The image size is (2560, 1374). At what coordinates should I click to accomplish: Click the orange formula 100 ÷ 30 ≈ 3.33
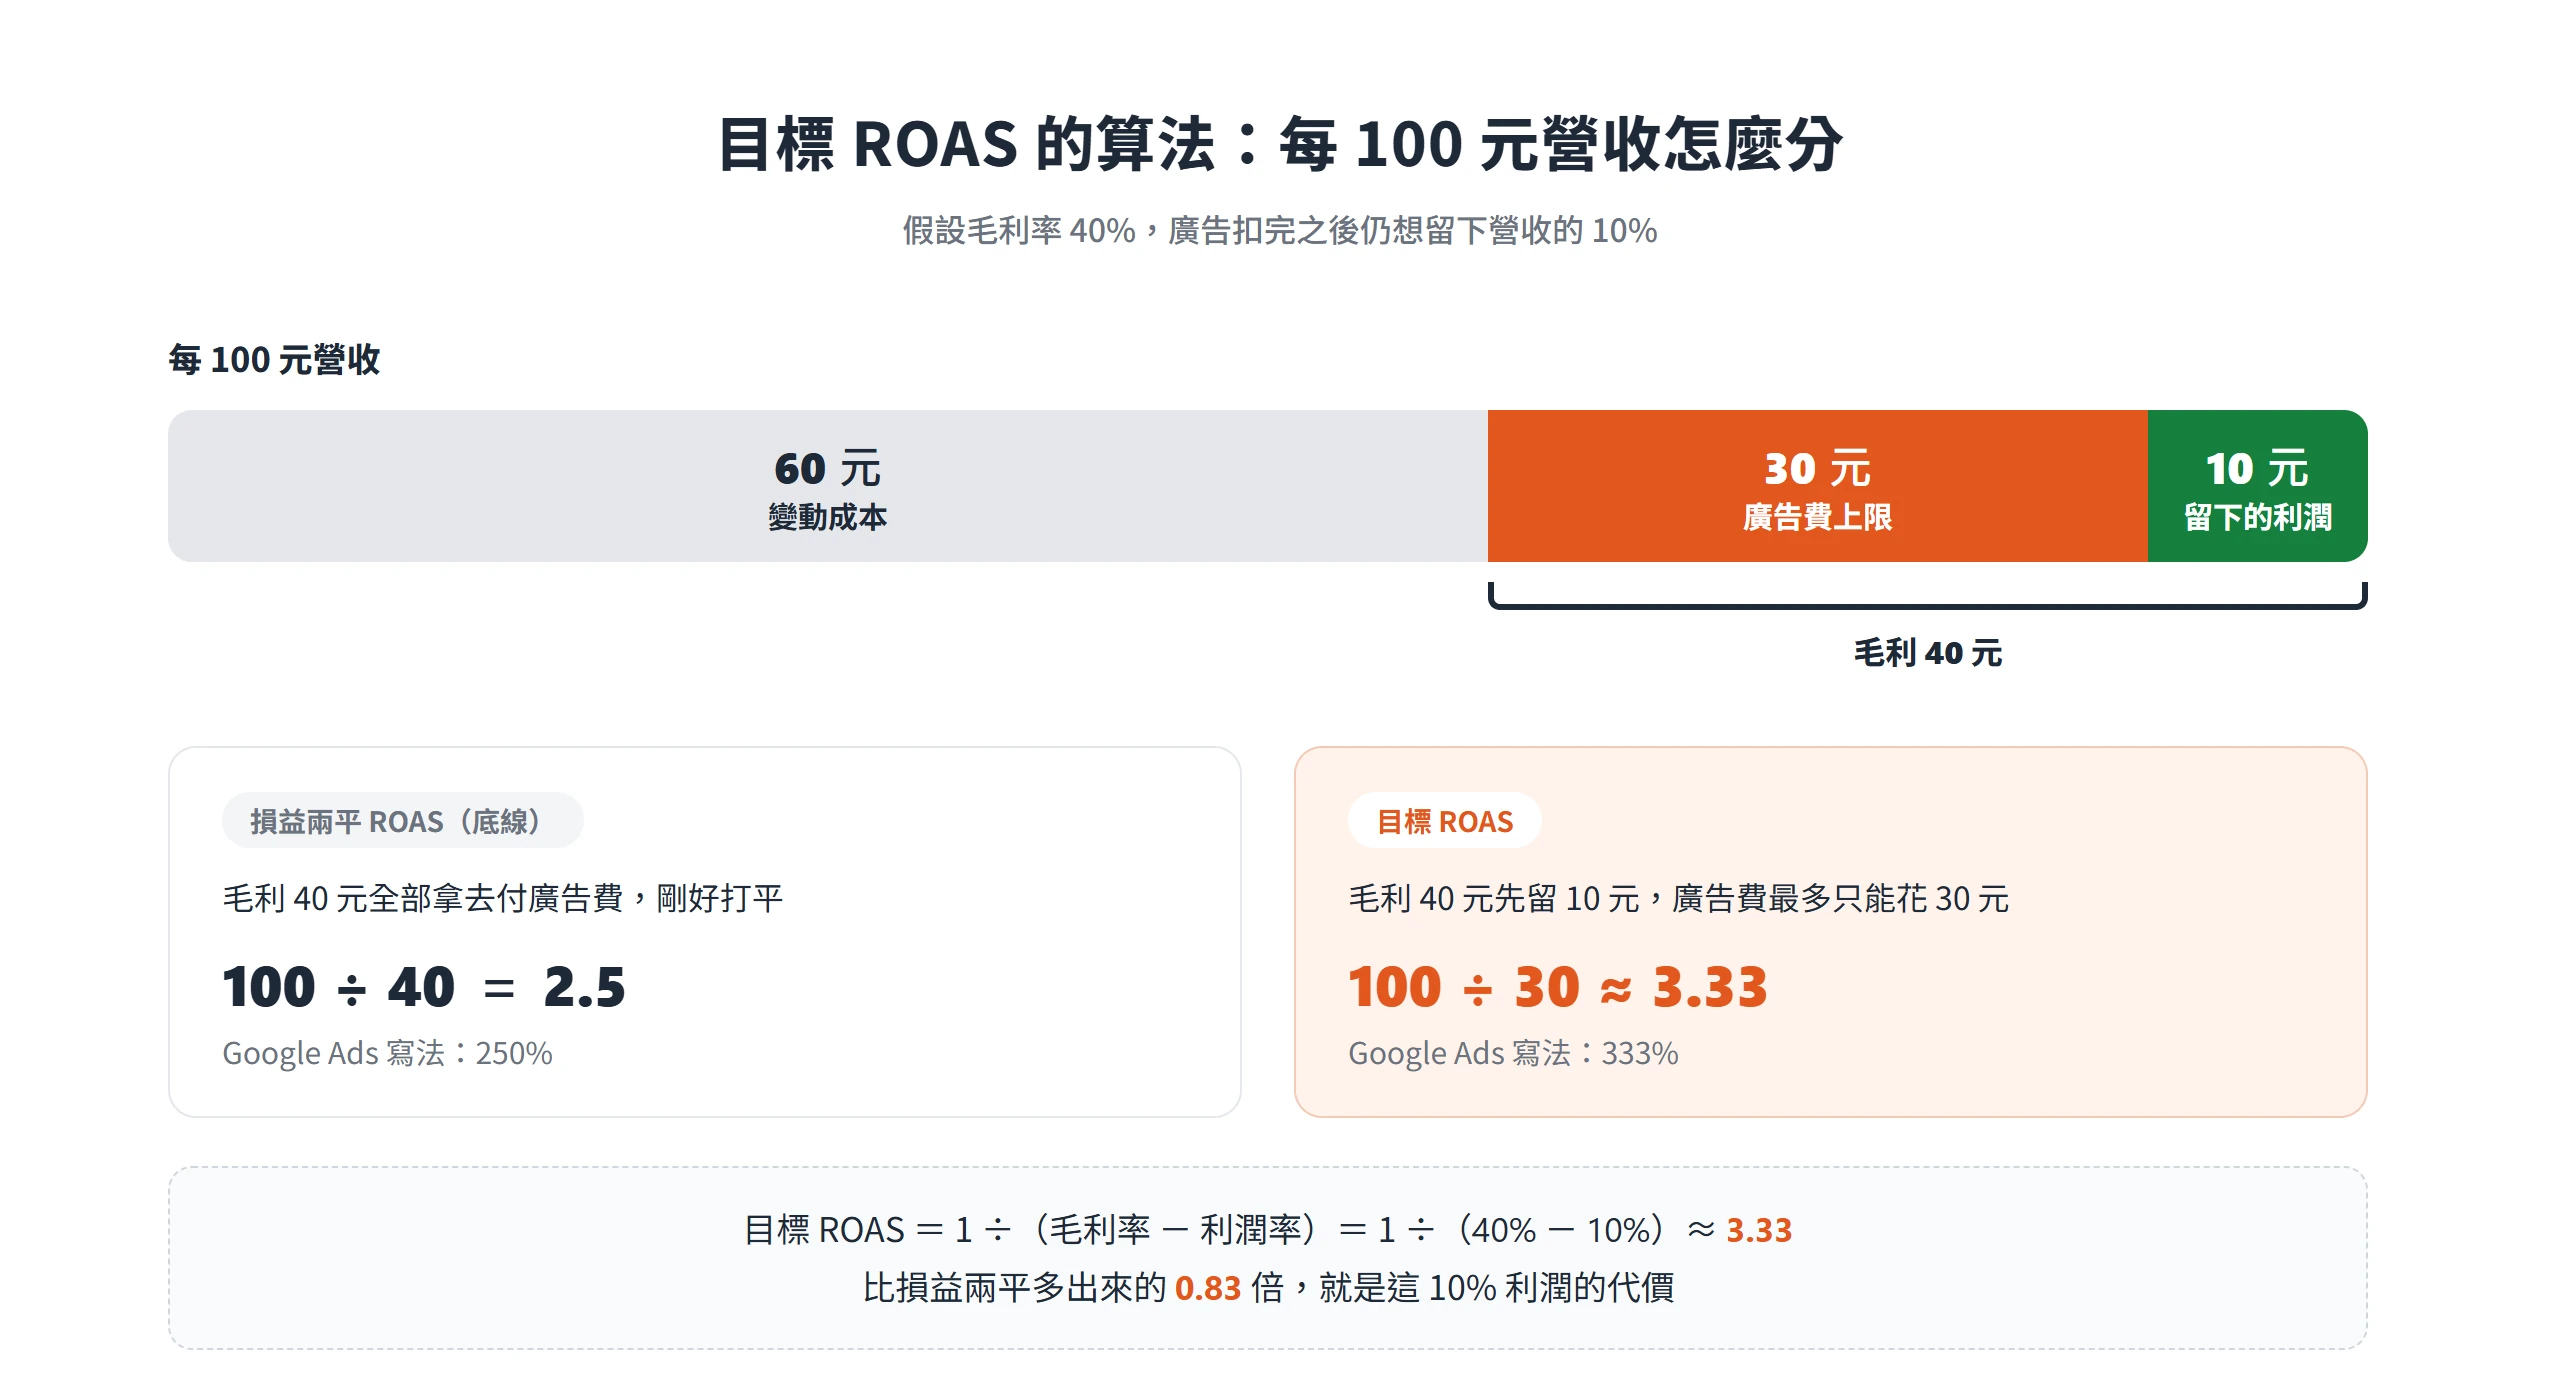(x=1558, y=987)
